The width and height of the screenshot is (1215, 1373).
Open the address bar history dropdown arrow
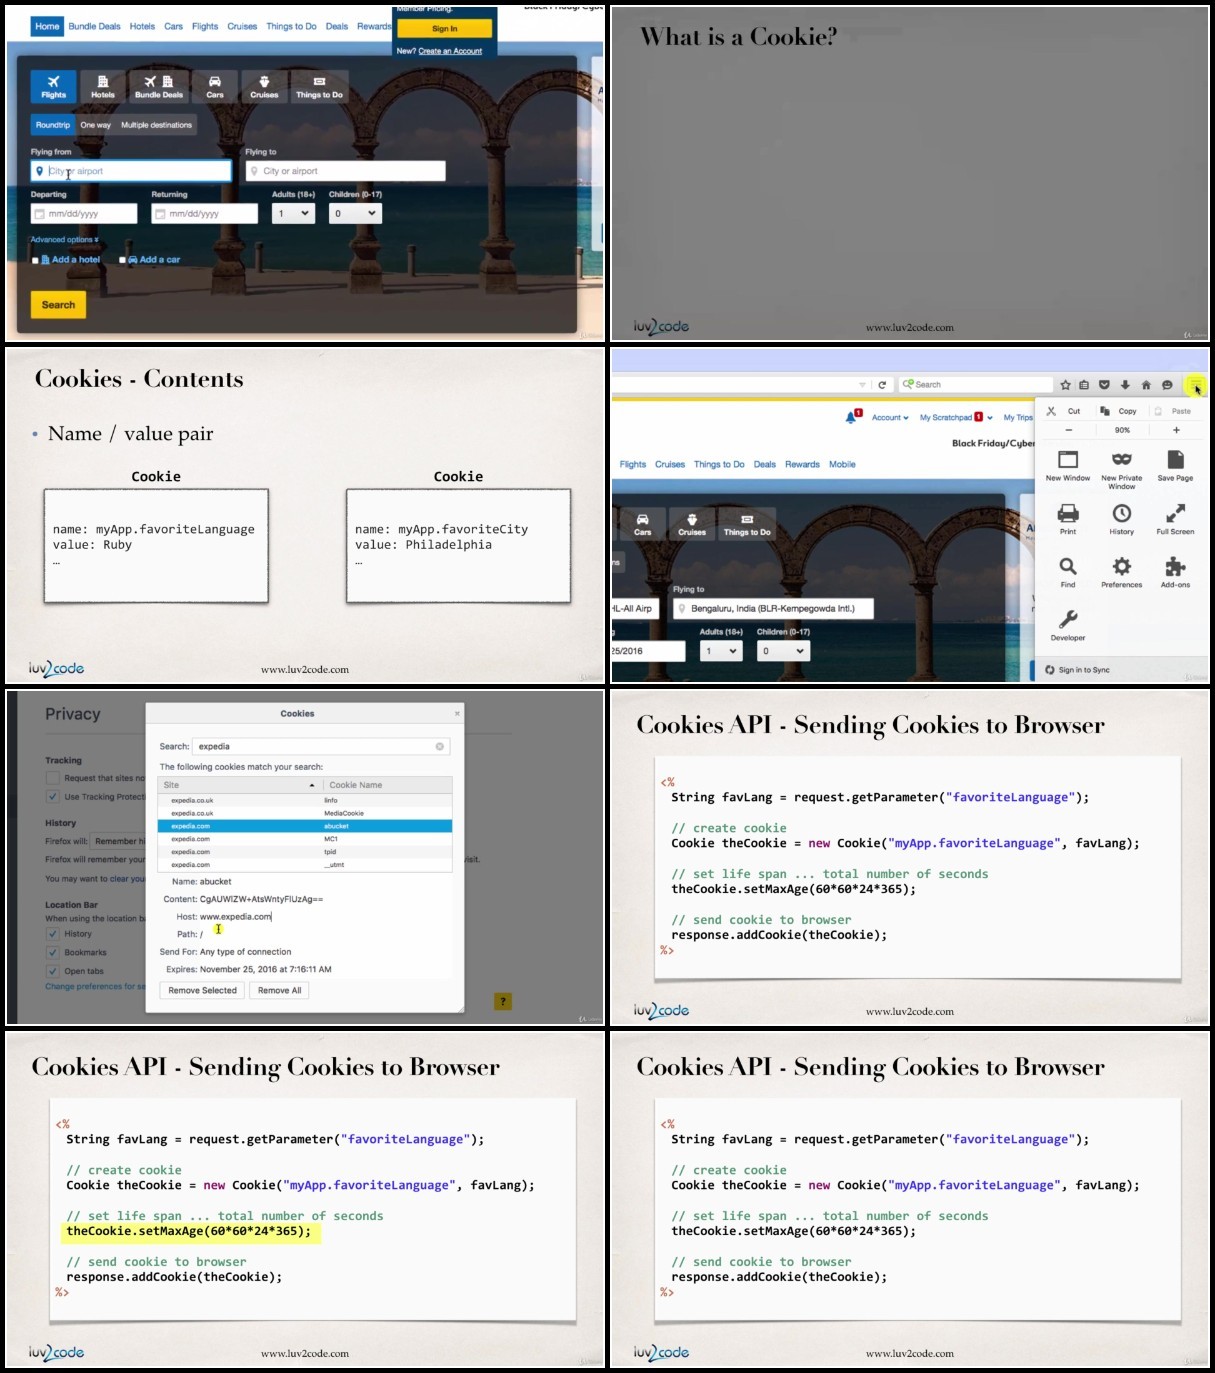[x=862, y=385]
